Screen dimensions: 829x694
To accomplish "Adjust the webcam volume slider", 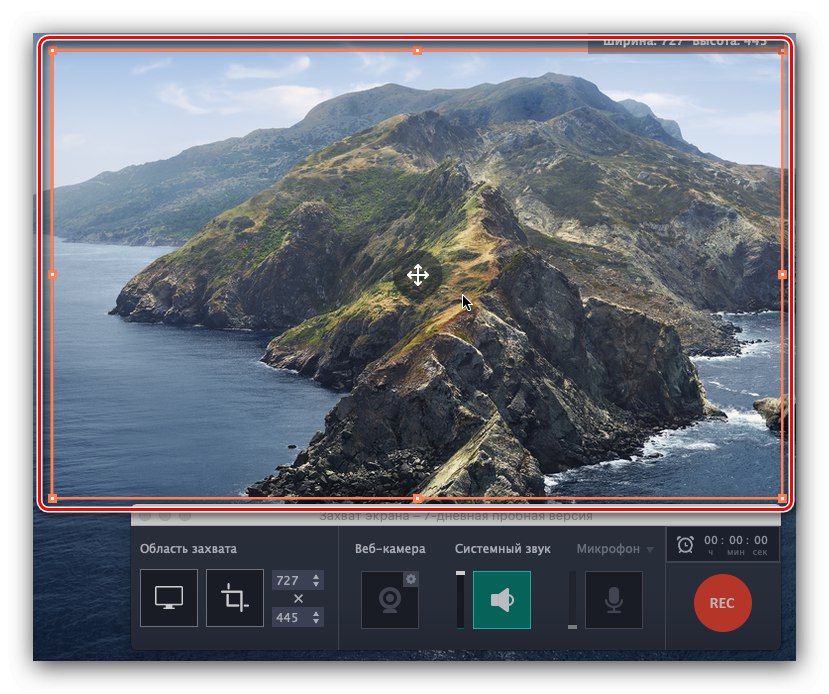I will [x=461, y=600].
